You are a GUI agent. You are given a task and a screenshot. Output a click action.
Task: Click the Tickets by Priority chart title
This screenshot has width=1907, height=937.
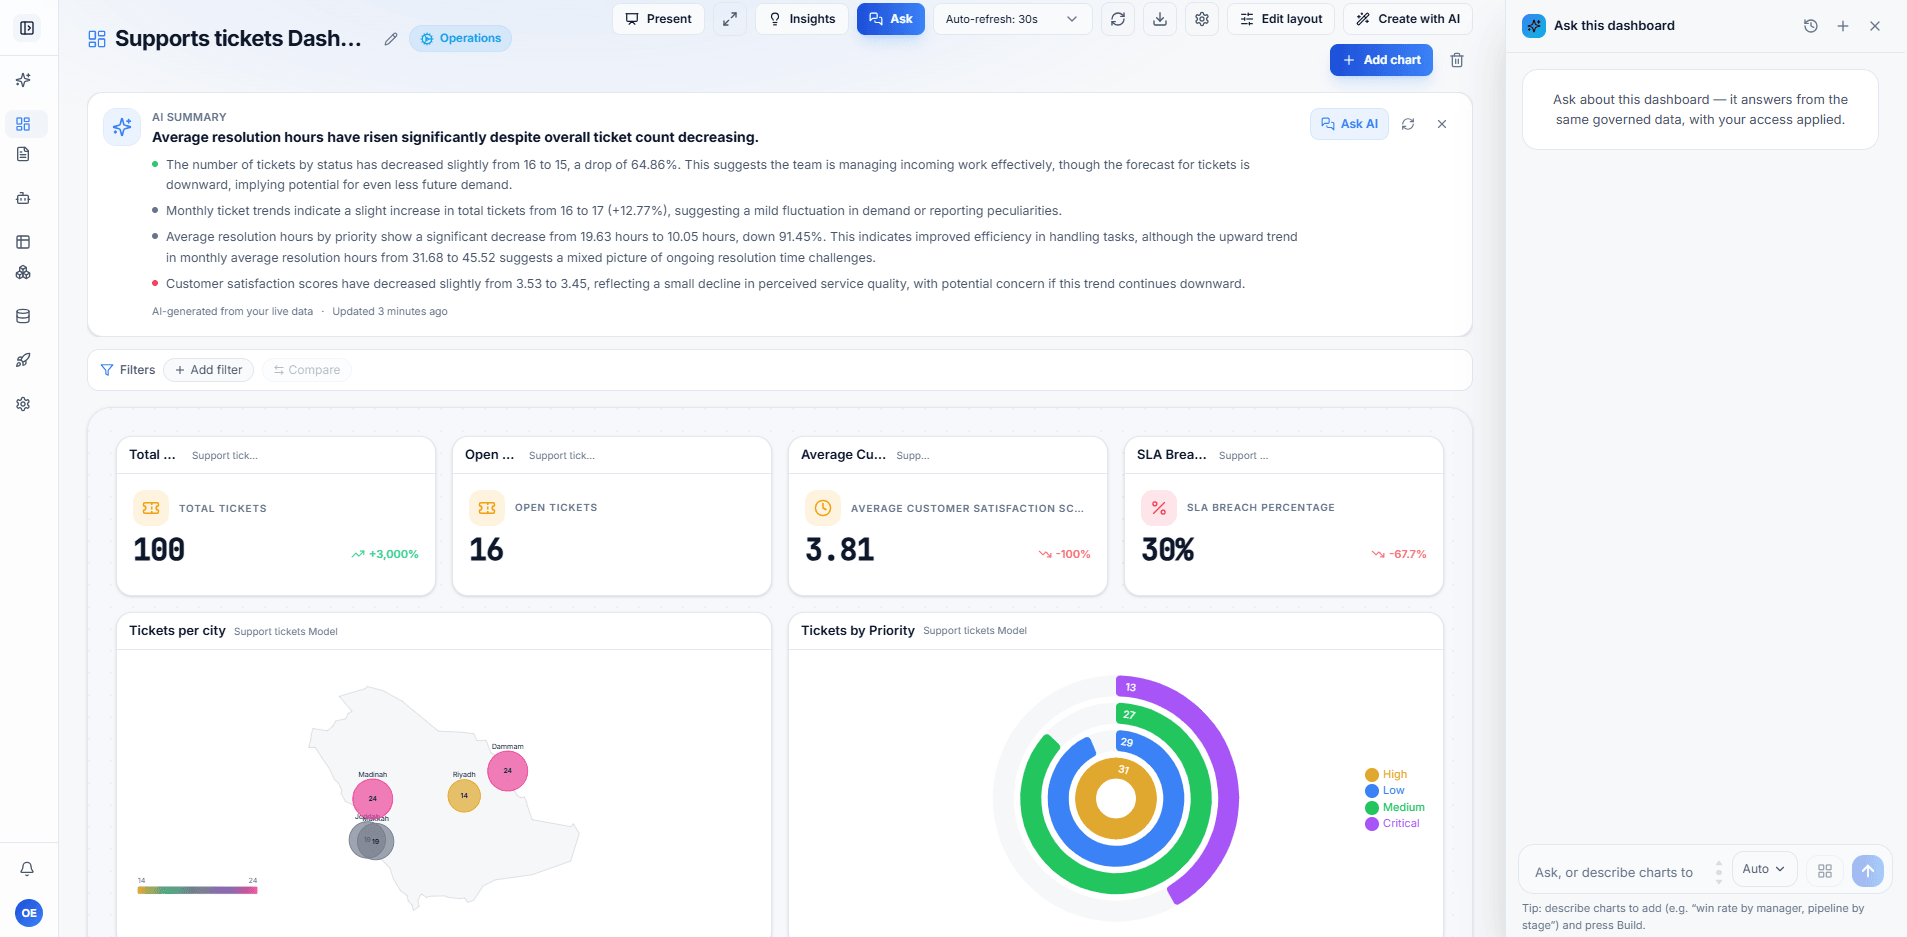[858, 631]
